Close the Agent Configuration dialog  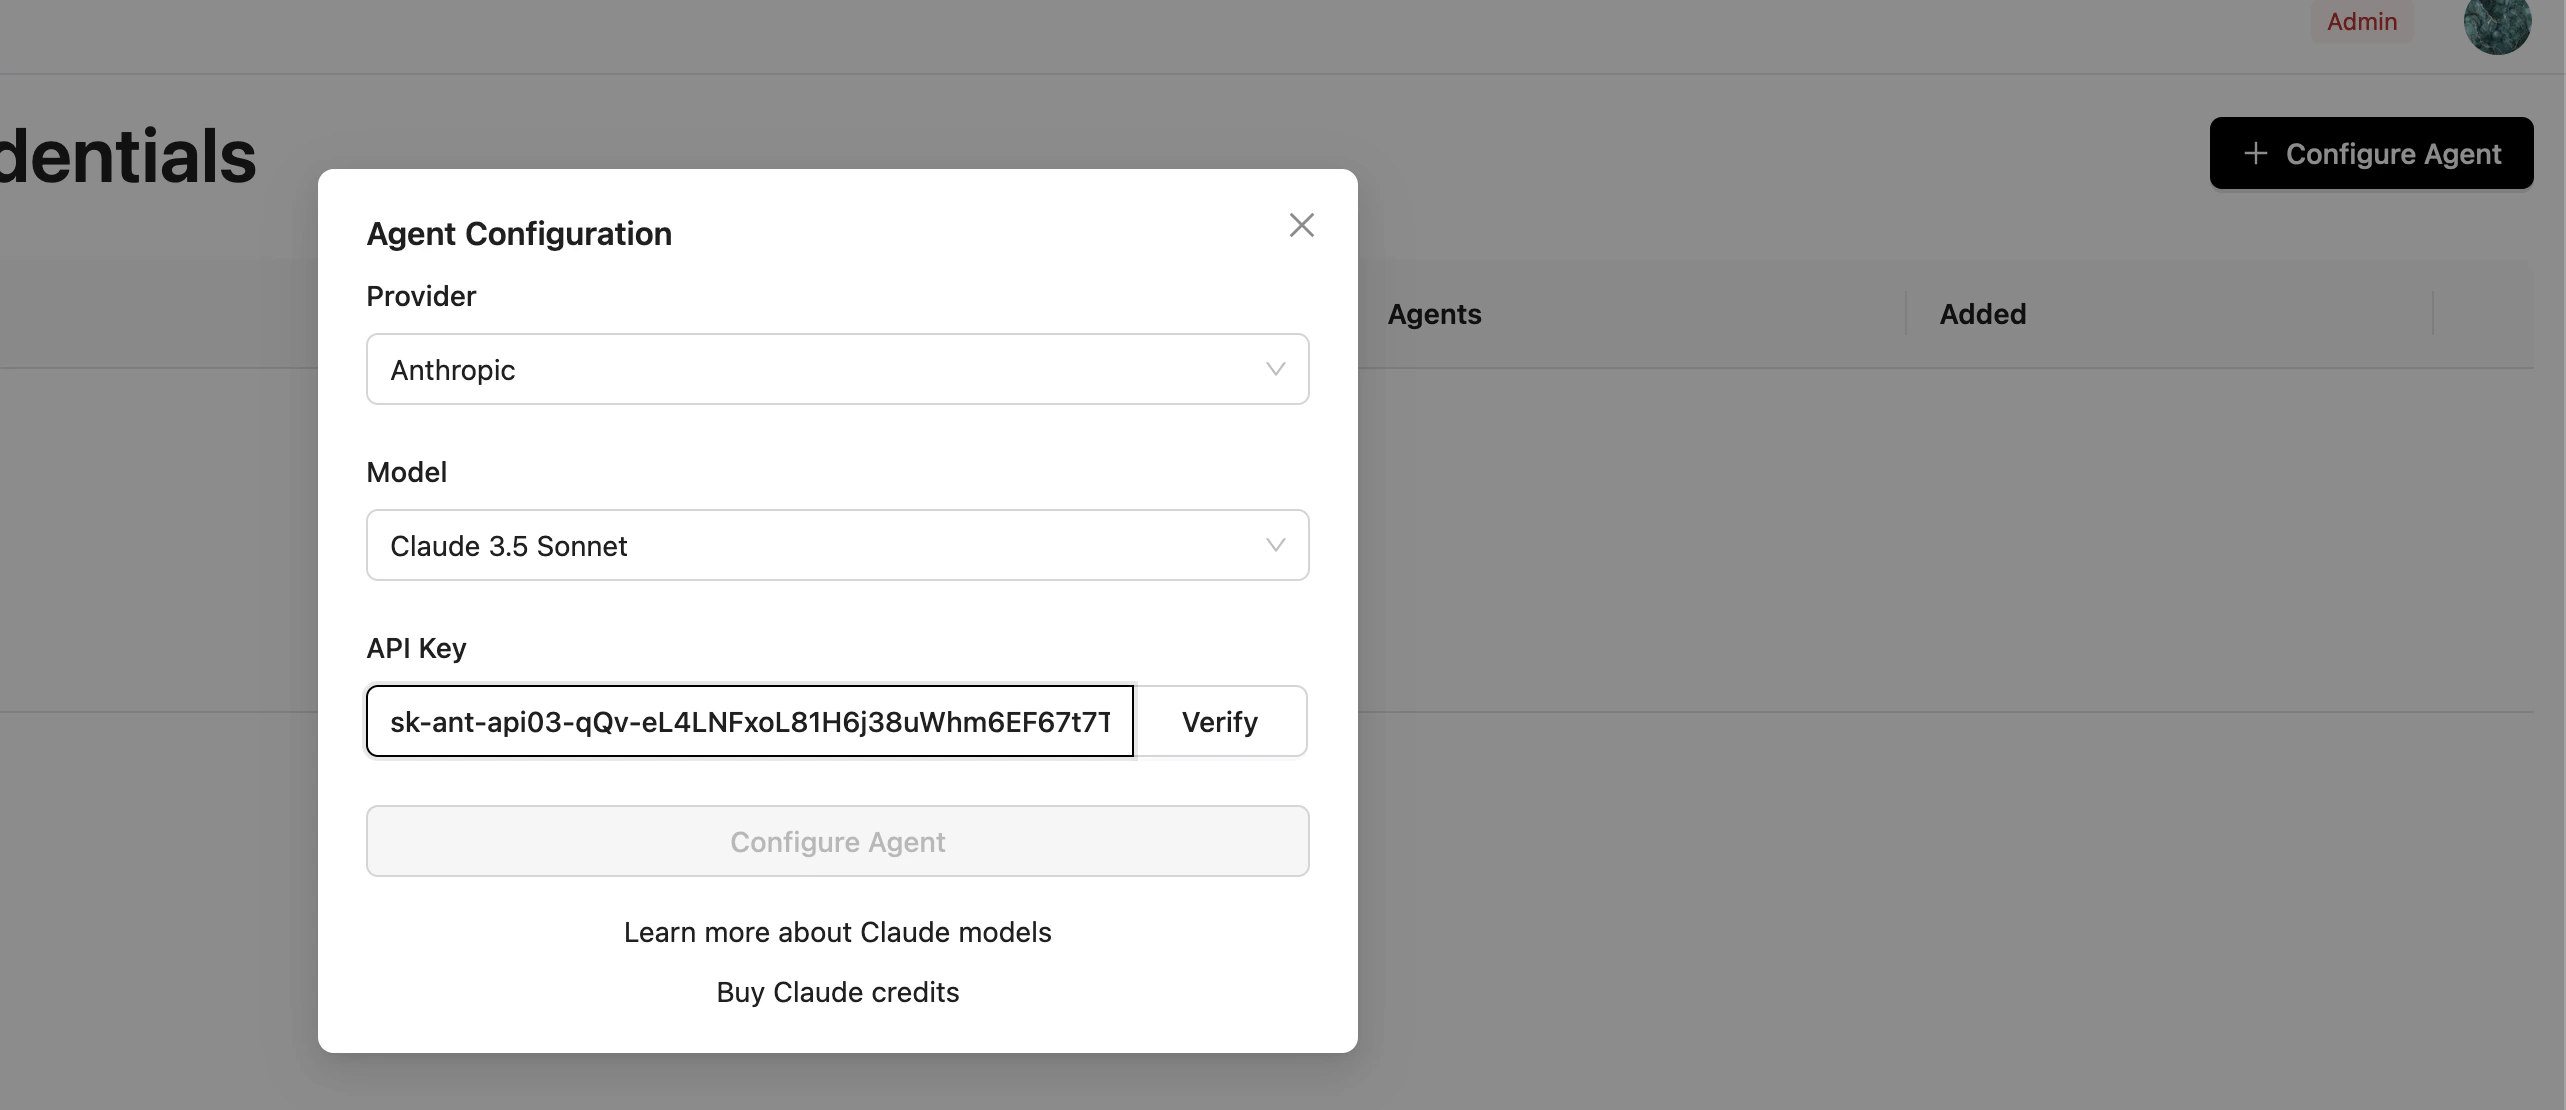(1301, 225)
